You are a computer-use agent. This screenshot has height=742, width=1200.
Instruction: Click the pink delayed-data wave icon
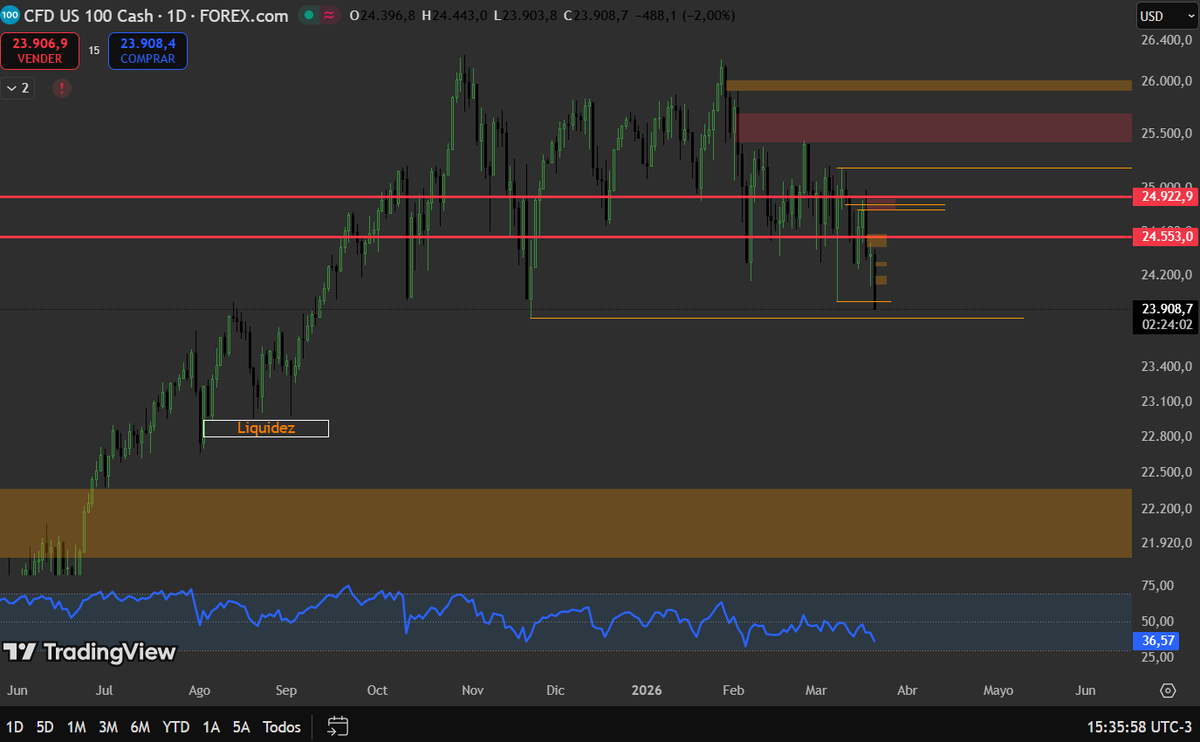328,16
